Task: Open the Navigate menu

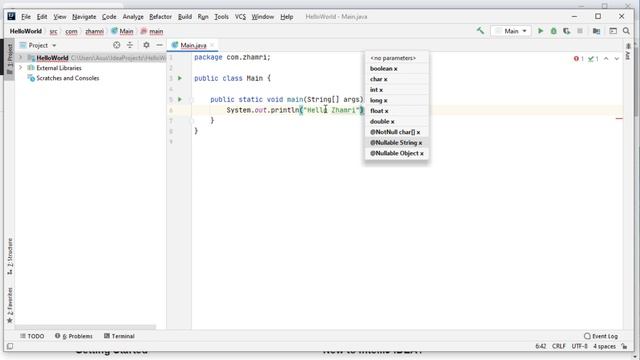Action: point(84,17)
